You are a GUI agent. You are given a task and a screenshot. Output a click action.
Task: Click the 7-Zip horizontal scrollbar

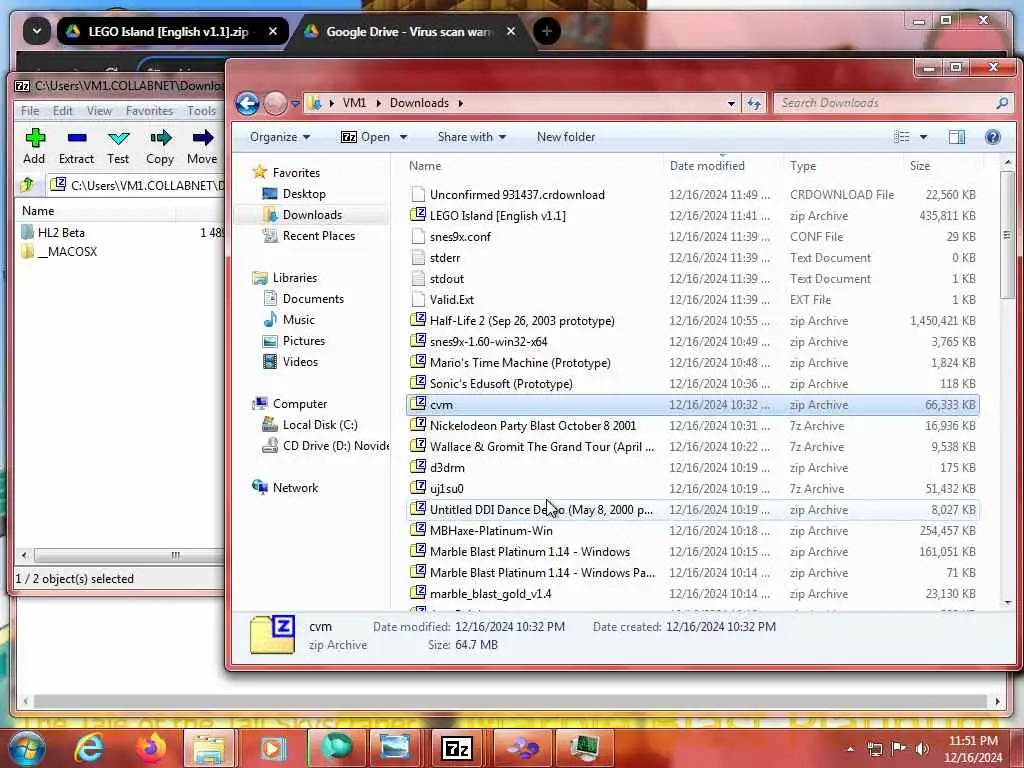[131, 555]
